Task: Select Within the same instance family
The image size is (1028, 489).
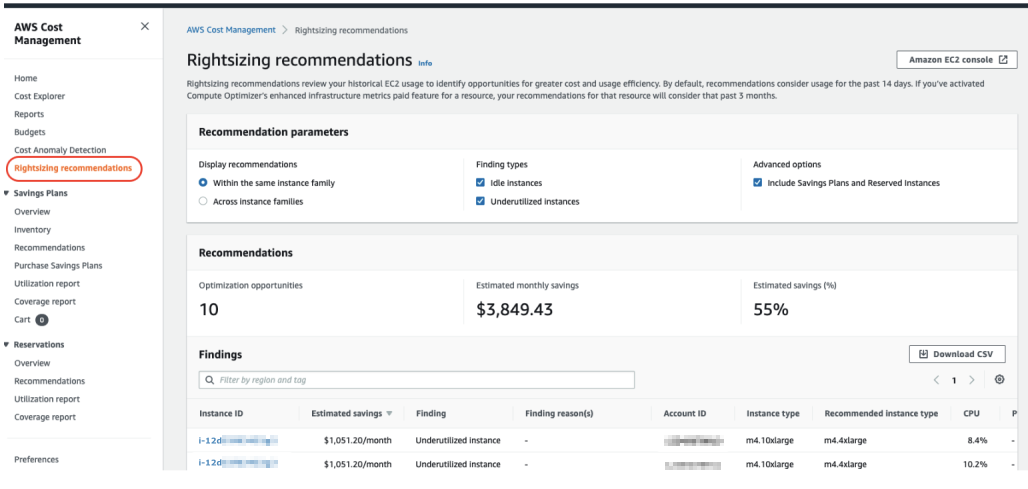Action: point(204,183)
